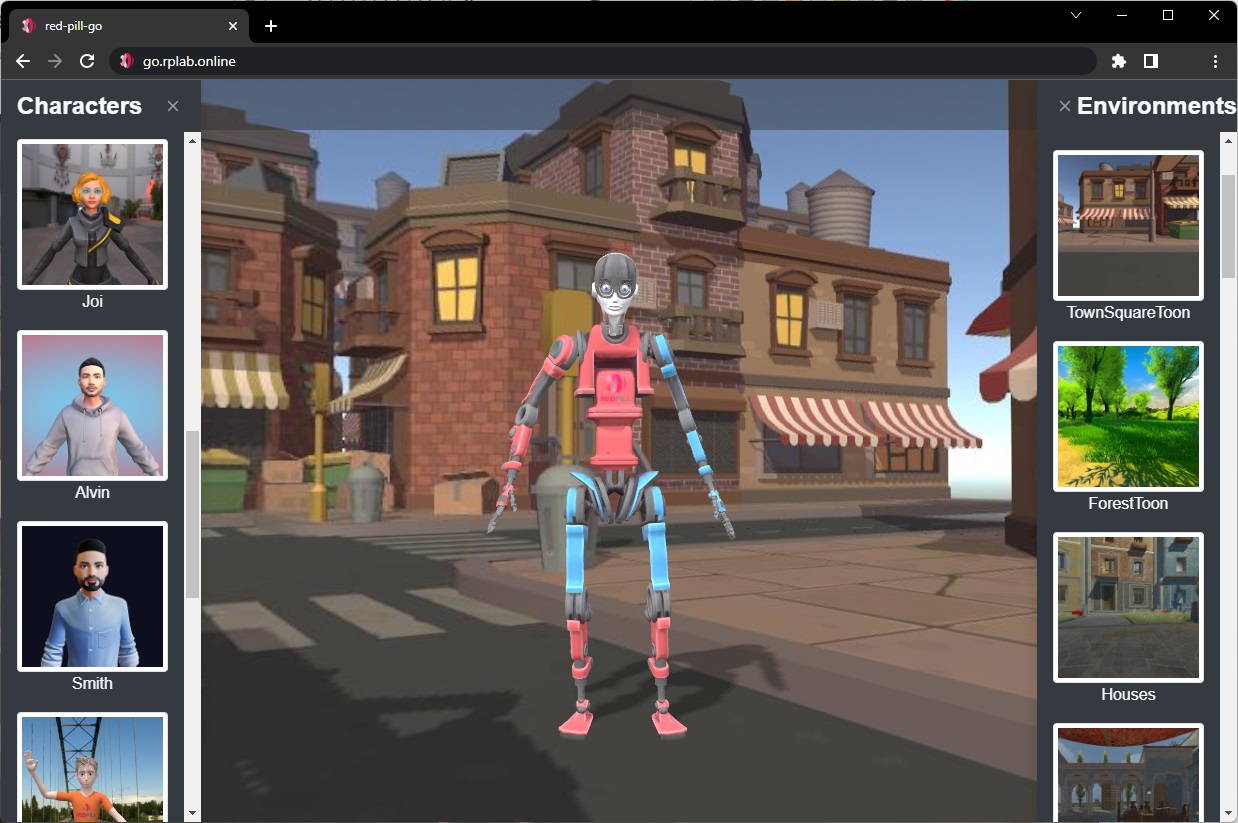Open the browser extensions puzzle icon

pyautogui.click(x=1119, y=61)
